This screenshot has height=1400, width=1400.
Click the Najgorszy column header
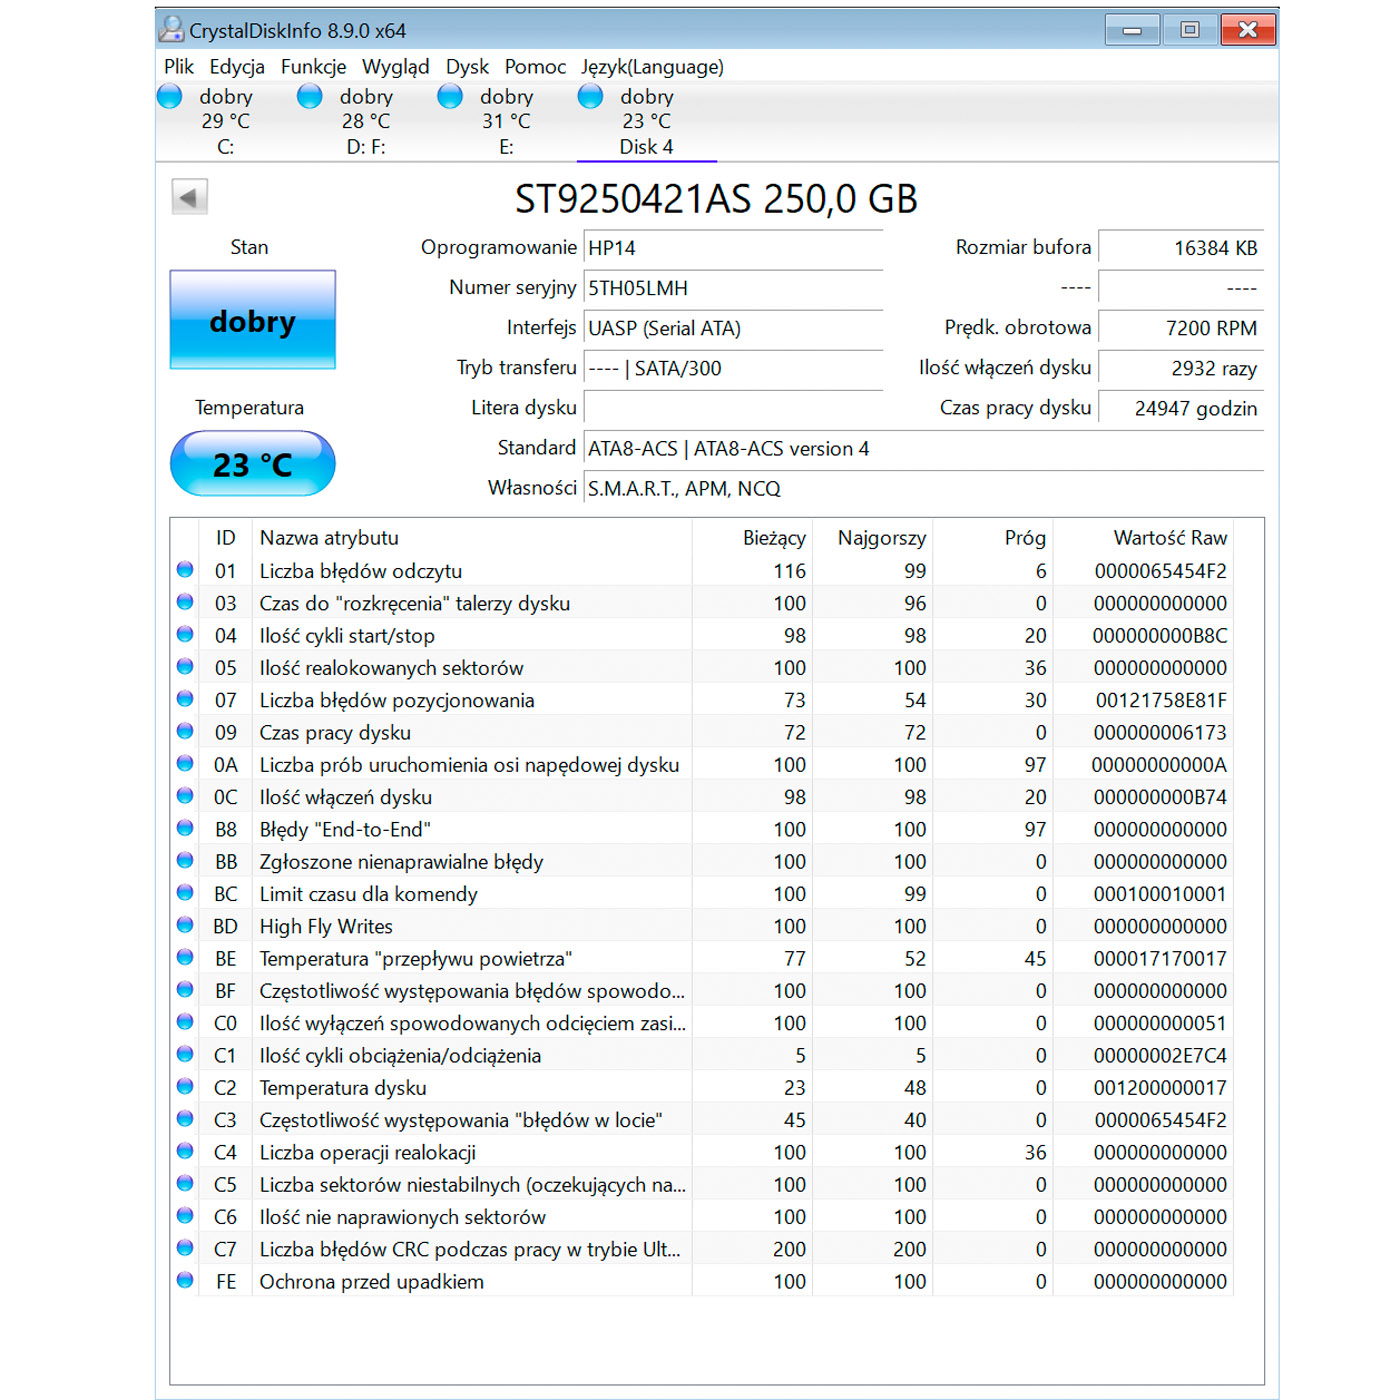pyautogui.click(x=872, y=538)
